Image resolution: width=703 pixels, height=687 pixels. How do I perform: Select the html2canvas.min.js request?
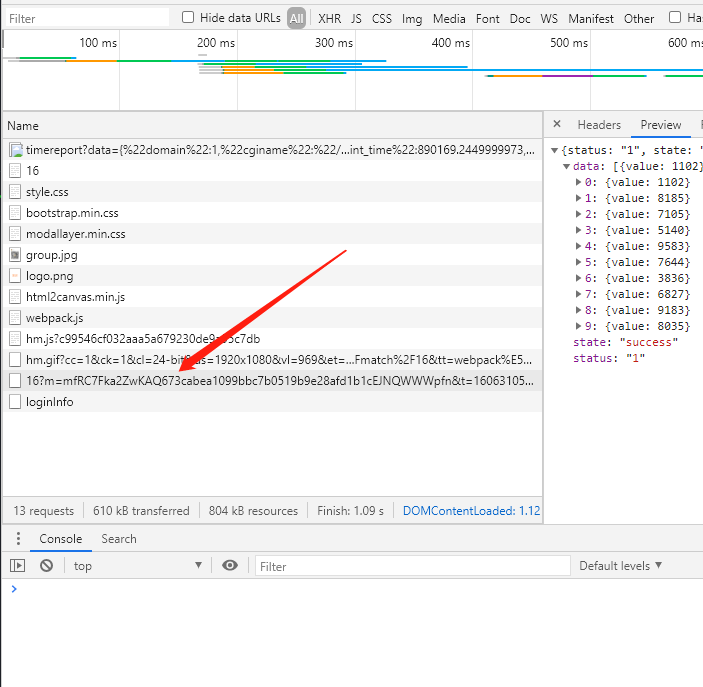pos(273,297)
